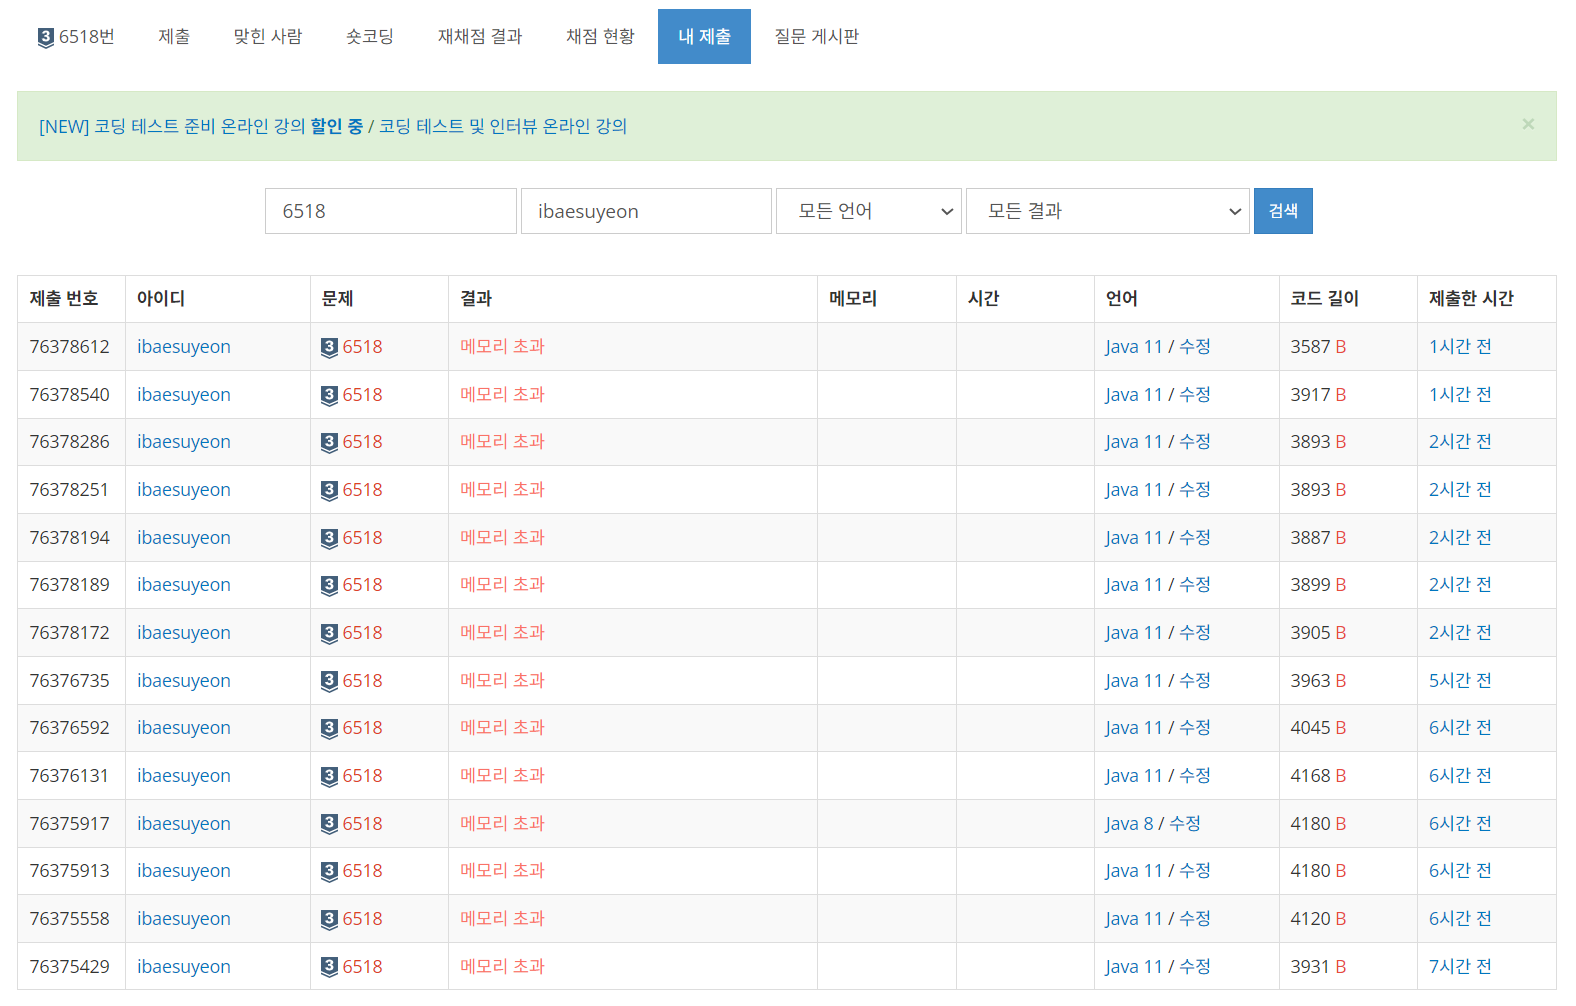Click 1시간 전 timestamp in row 76378612
The height and width of the screenshot is (1006, 1576).
click(1460, 346)
